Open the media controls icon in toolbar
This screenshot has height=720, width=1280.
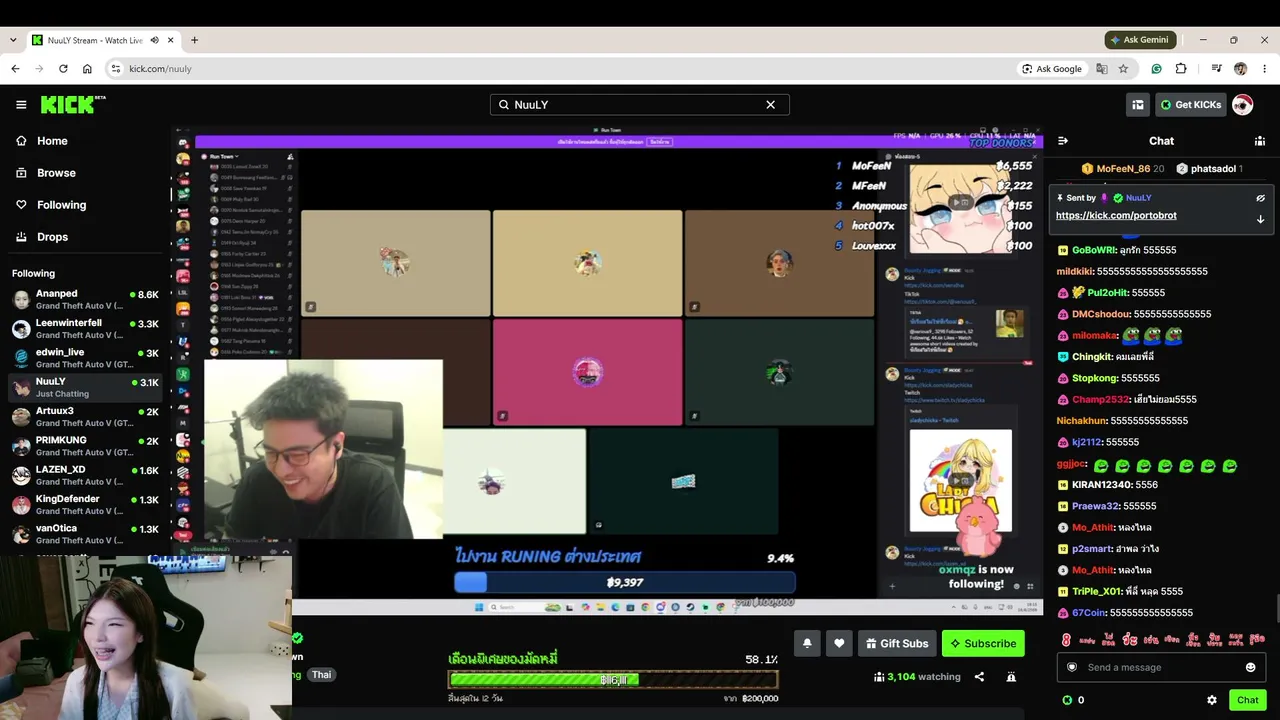point(1216,69)
